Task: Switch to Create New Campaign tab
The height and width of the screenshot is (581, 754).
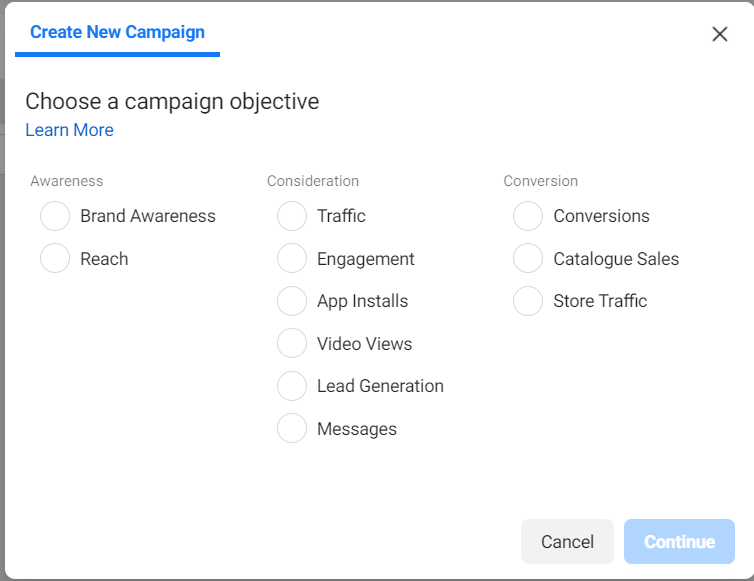Action: tap(117, 32)
